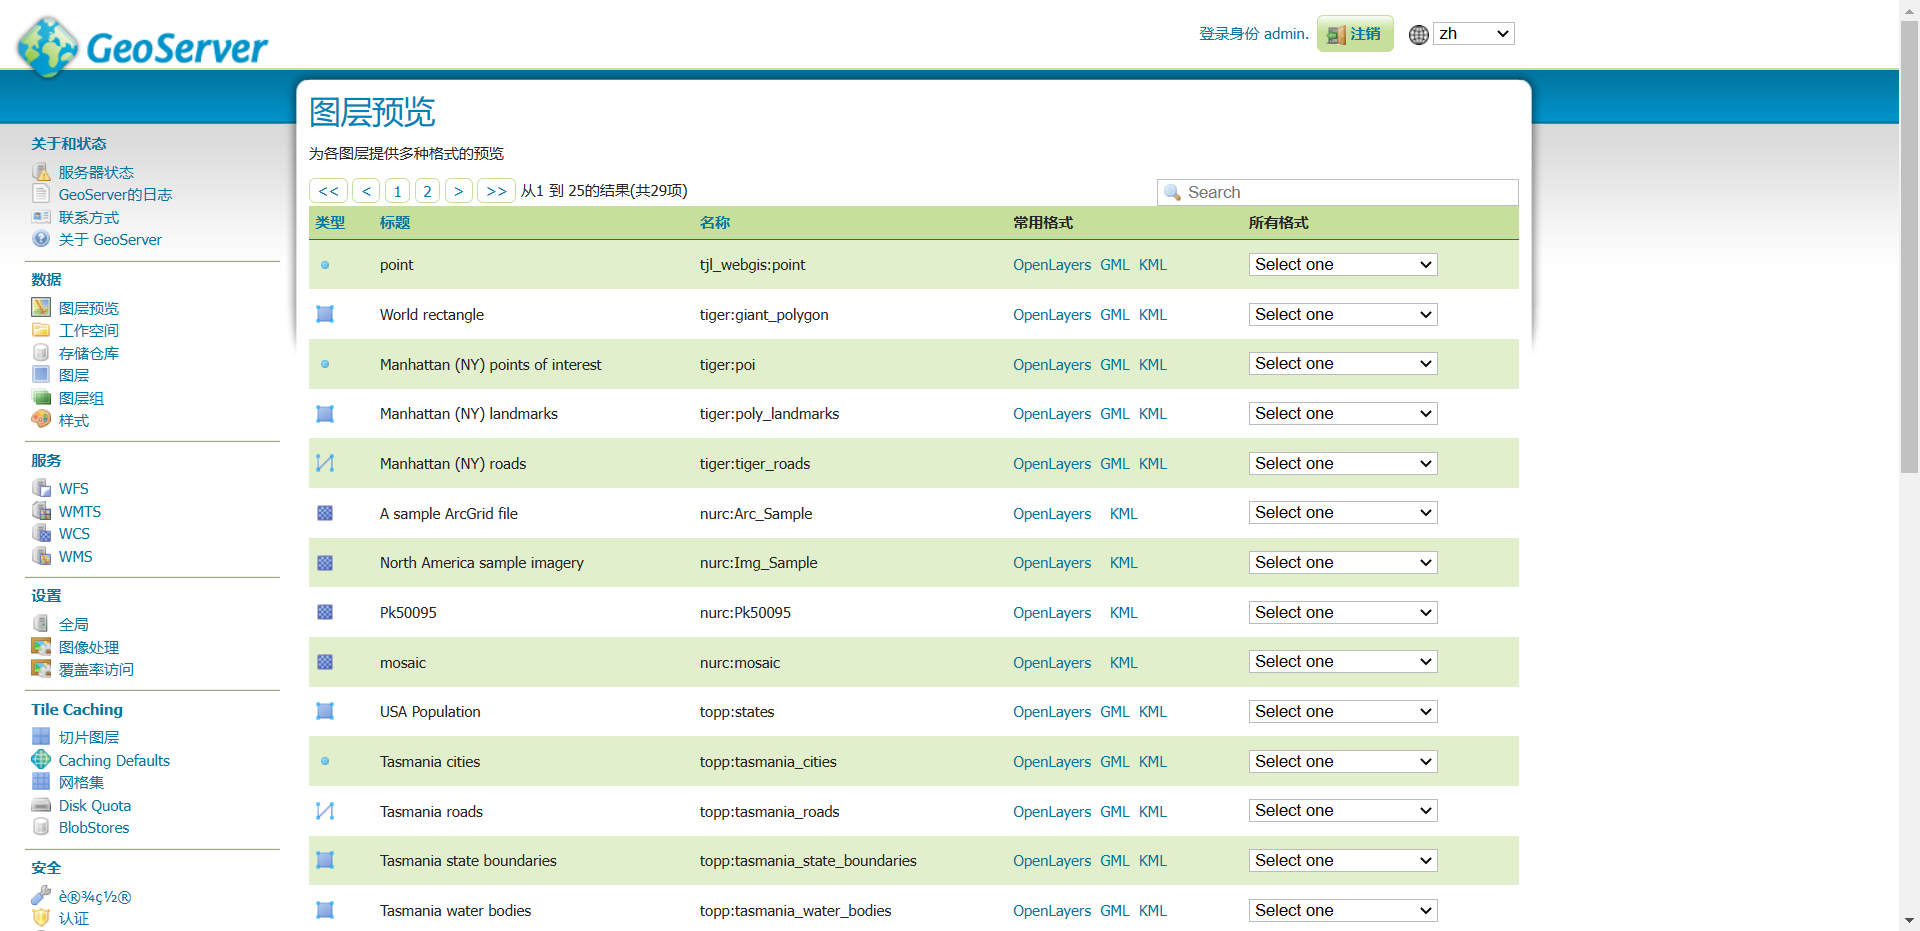Open format dropdown for nurc:Arc_Sample

point(1343,513)
